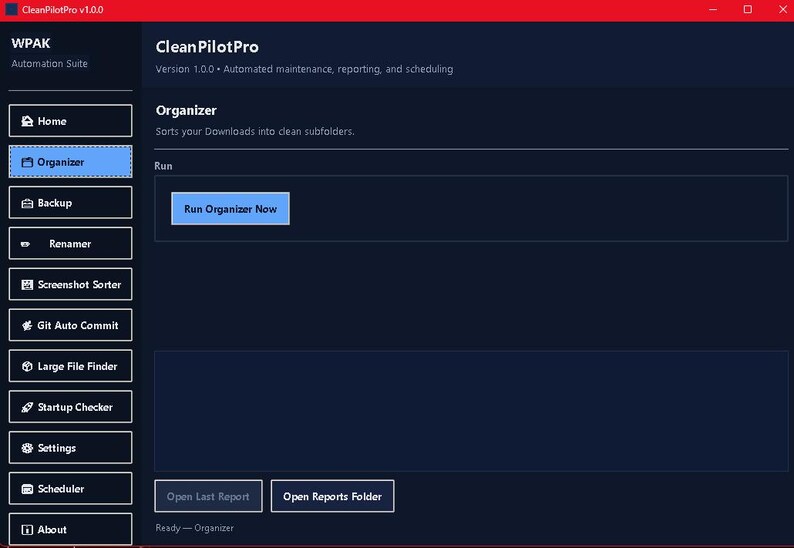
Task: Open Reports Folder
Action: click(x=332, y=496)
